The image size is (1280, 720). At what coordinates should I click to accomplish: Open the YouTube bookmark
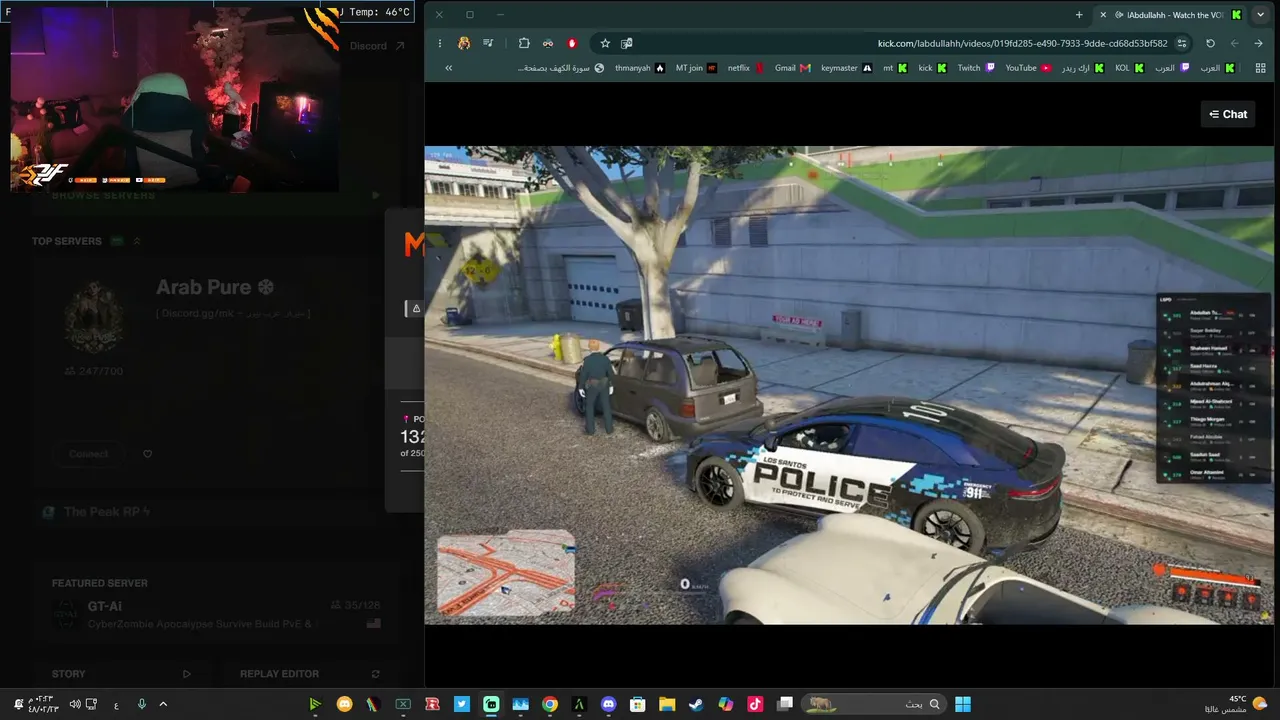(1028, 68)
